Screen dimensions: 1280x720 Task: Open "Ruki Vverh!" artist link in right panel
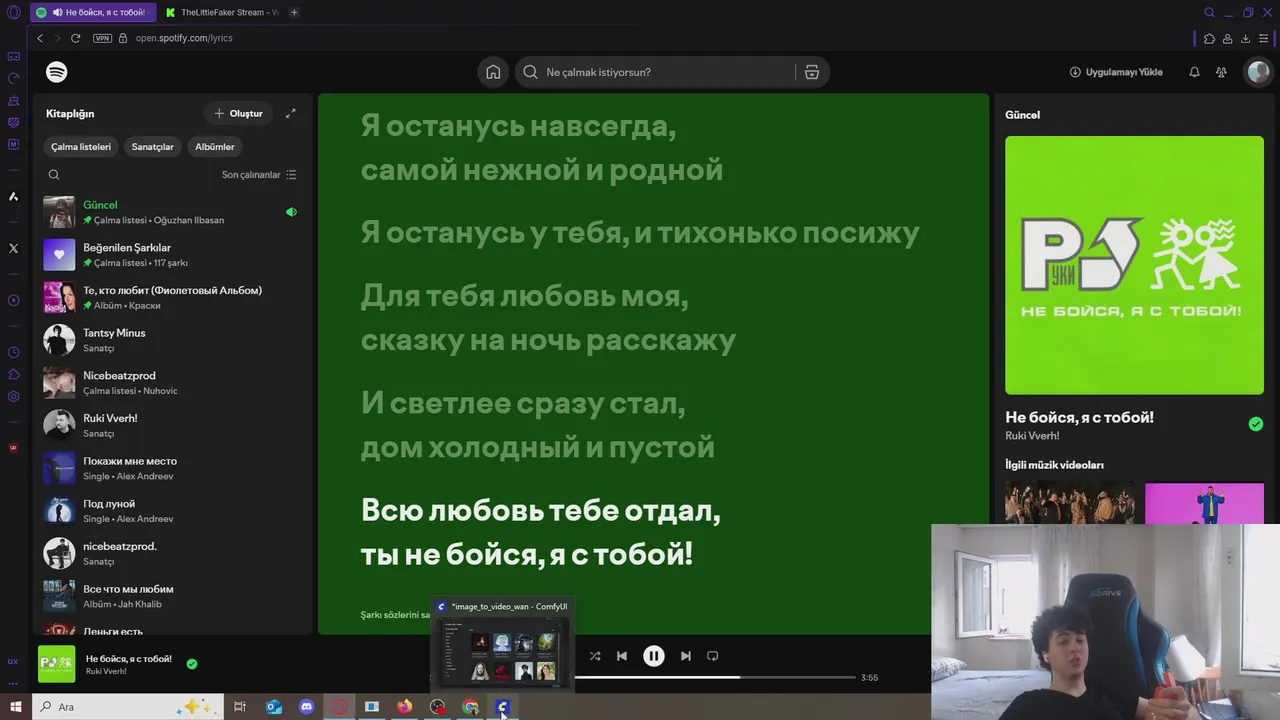1032,436
